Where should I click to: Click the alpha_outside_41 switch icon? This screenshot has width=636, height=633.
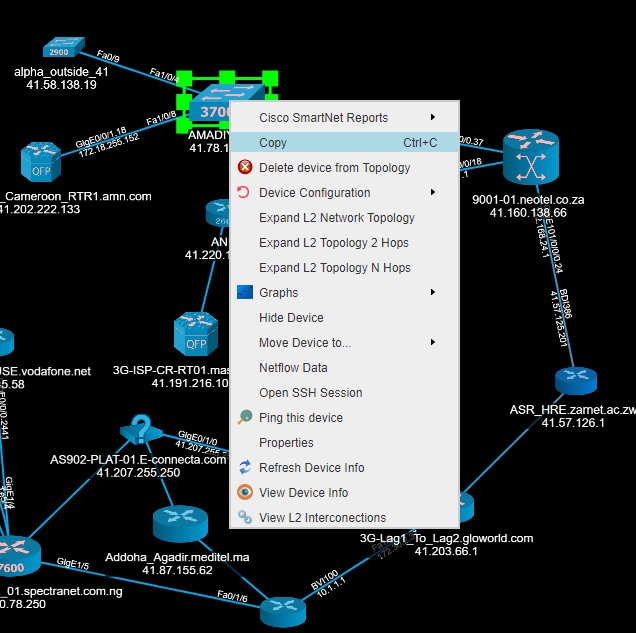coord(58,48)
